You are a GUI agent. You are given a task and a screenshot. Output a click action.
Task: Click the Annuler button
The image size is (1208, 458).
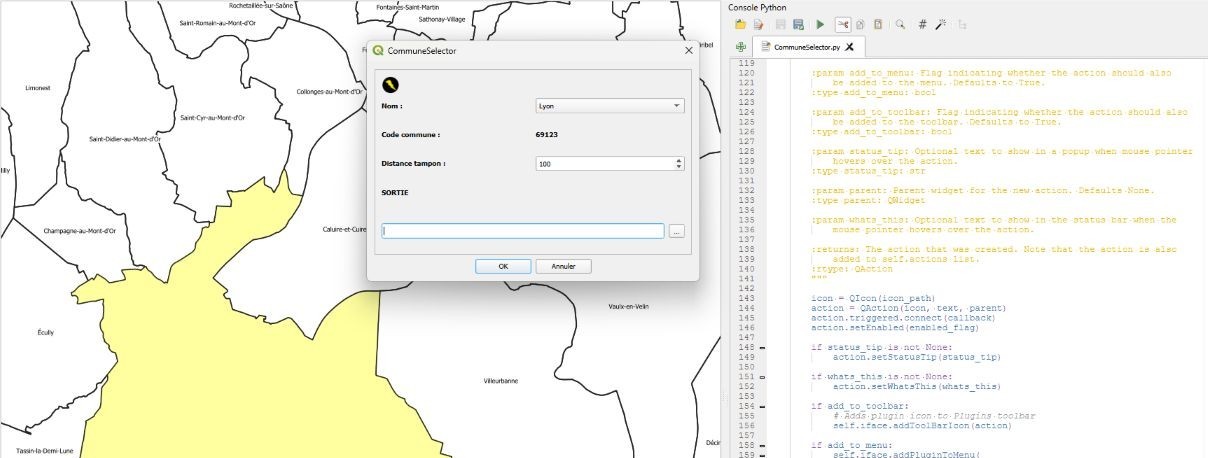pos(564,267)
